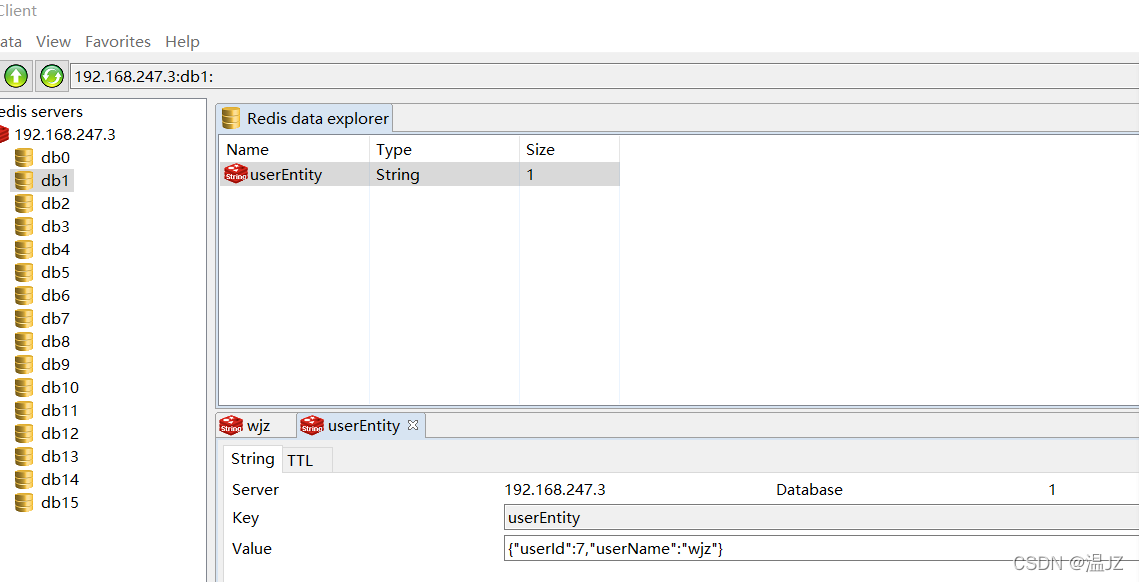Select db7 in the server tree

coord(55,318)
